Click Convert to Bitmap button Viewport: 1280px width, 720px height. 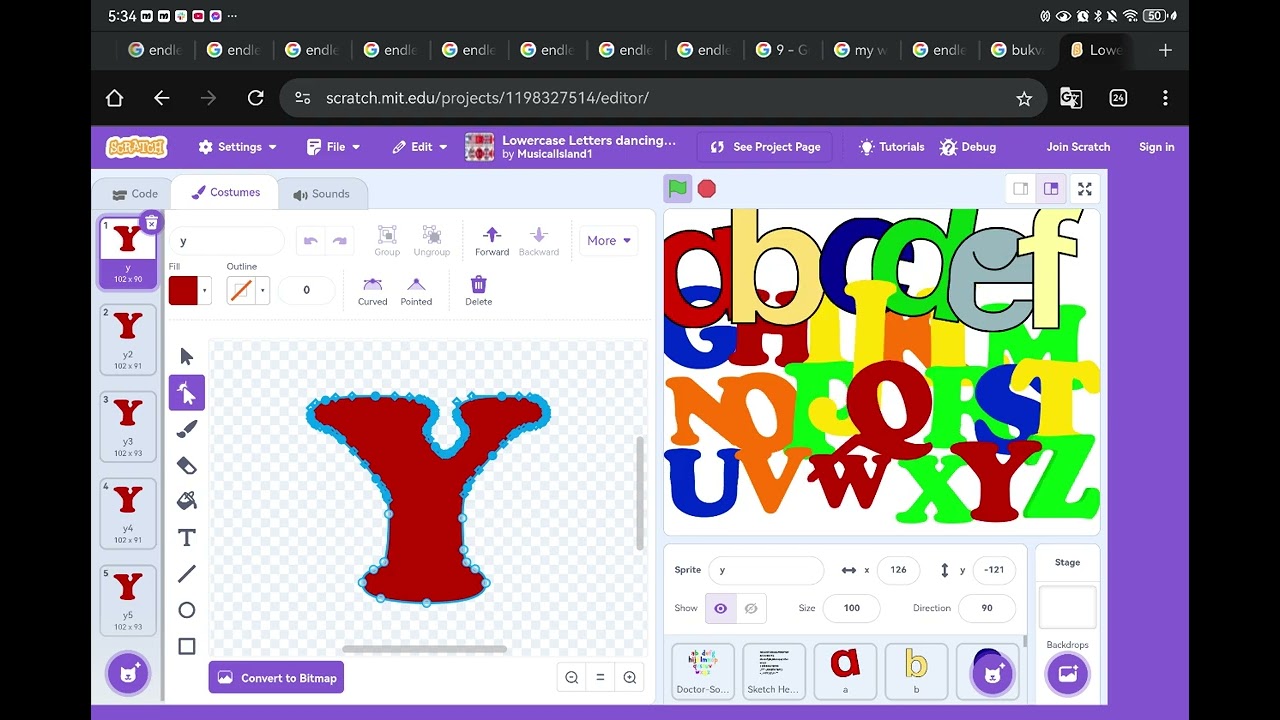pyautogui.click(x=276, y=678)
